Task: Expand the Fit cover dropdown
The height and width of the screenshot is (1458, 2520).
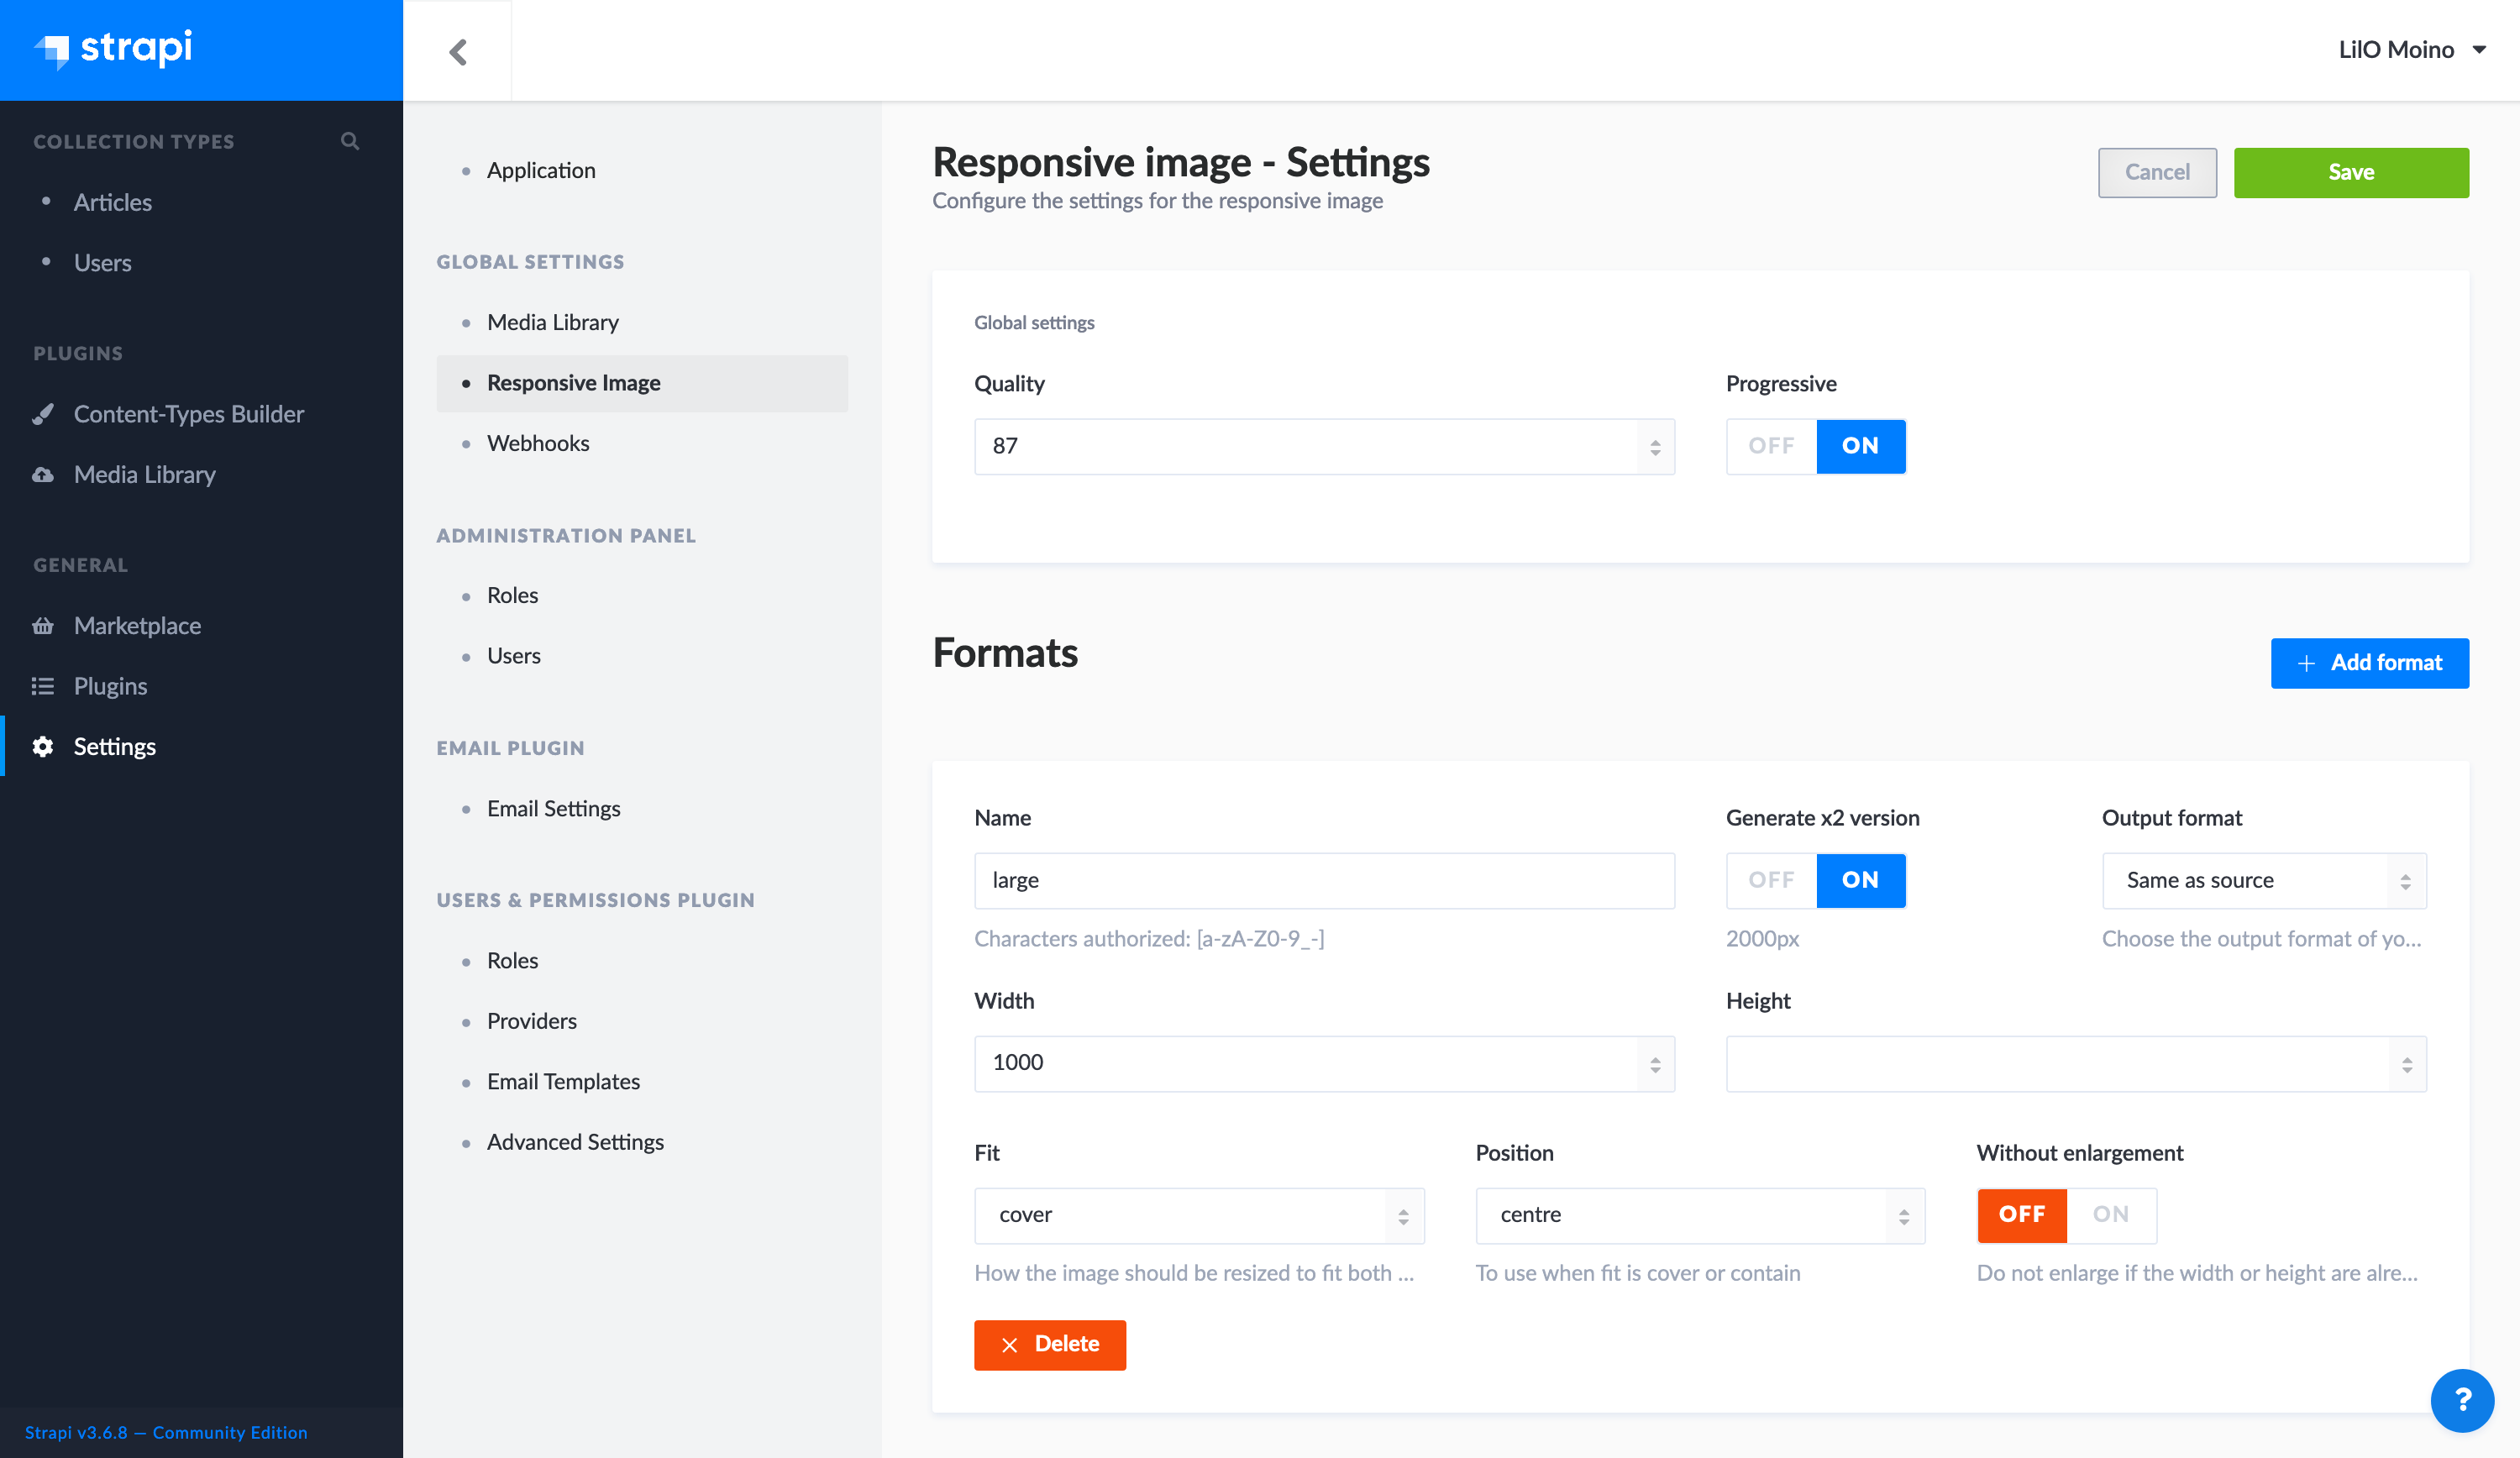Action: click(1198, 1215)
